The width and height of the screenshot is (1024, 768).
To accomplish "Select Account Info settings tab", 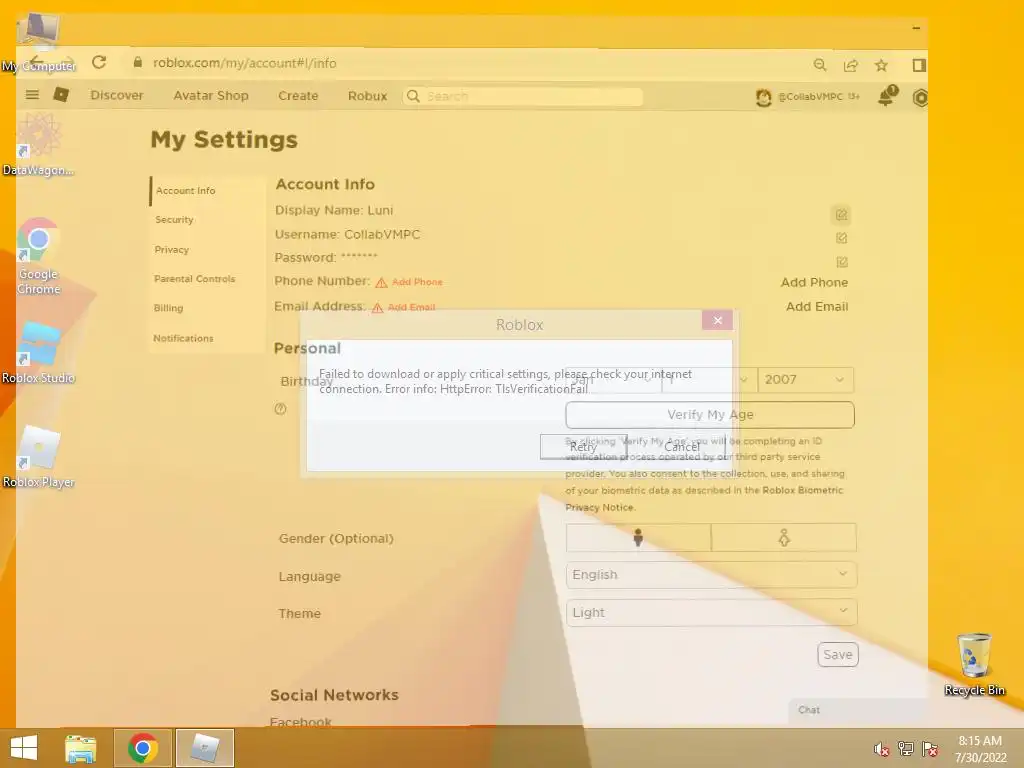I will pos(207,191).
